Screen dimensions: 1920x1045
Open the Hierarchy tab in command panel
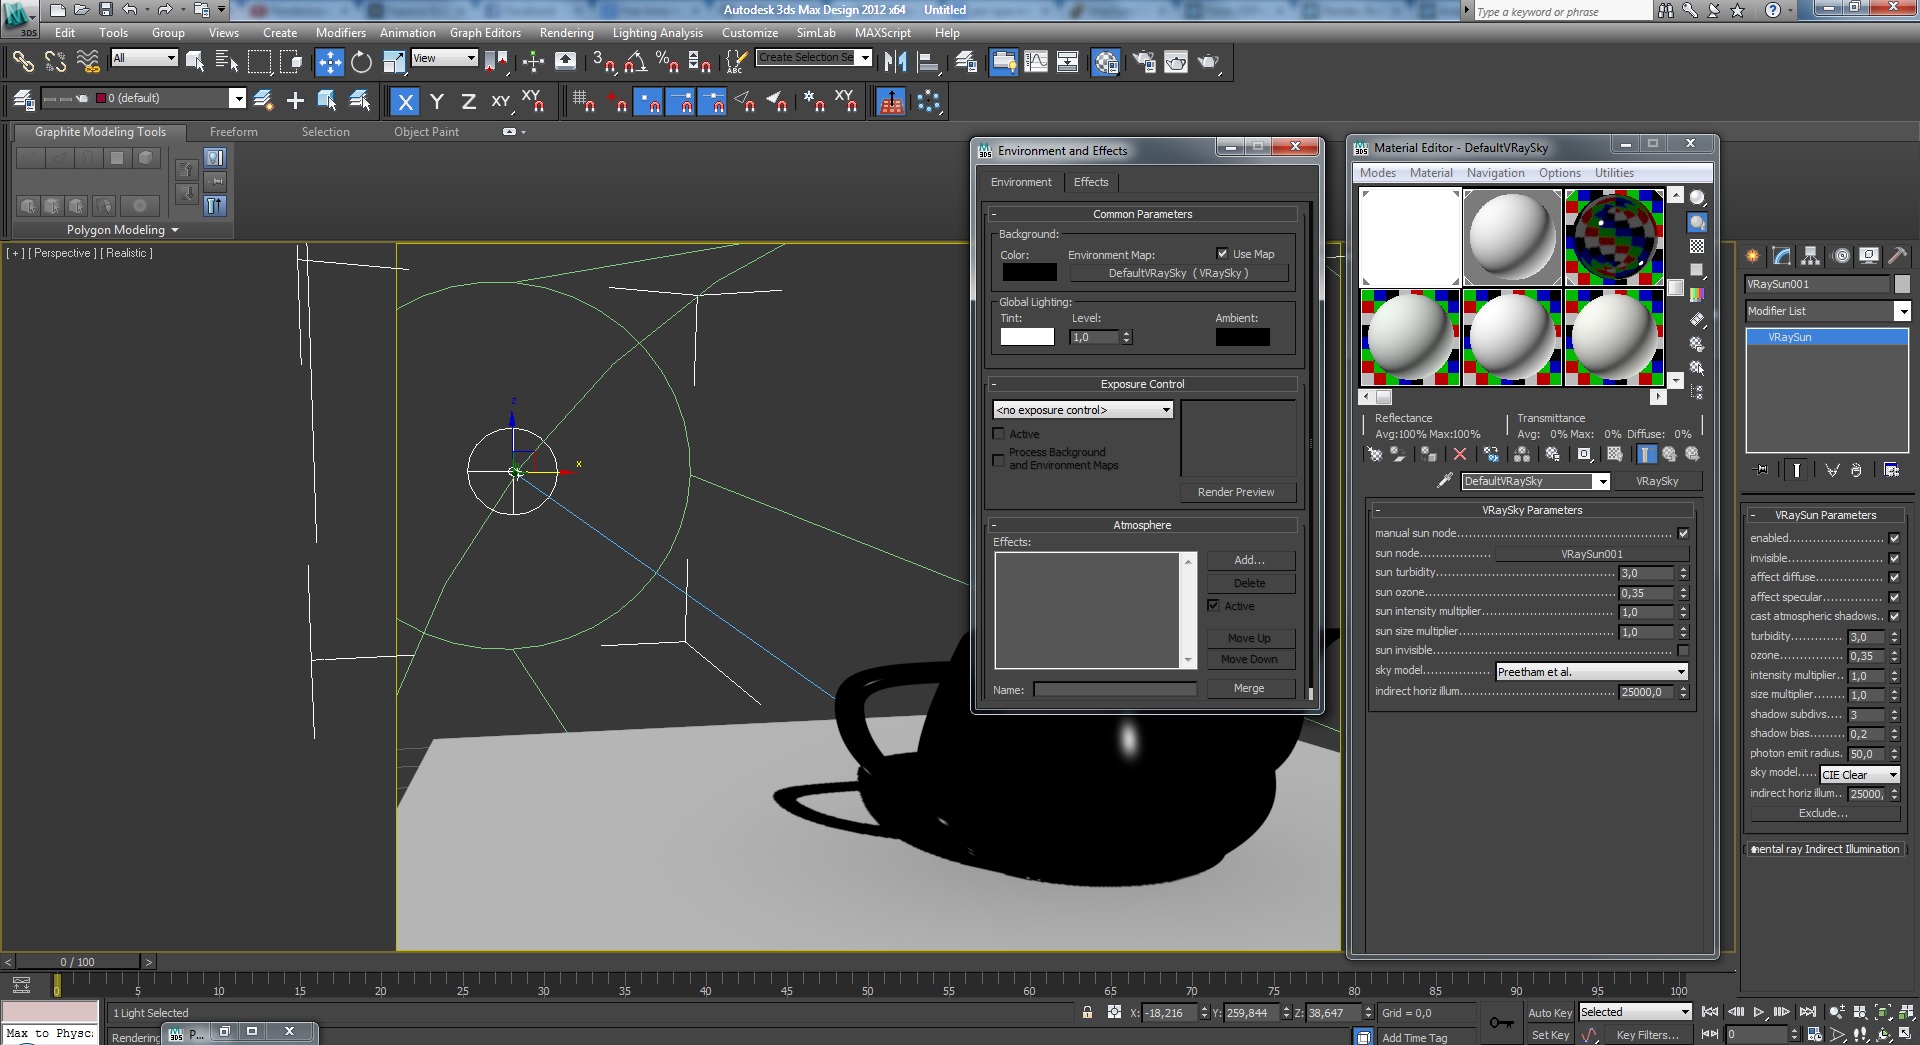pyautogui.click(x=1810, y=256)
